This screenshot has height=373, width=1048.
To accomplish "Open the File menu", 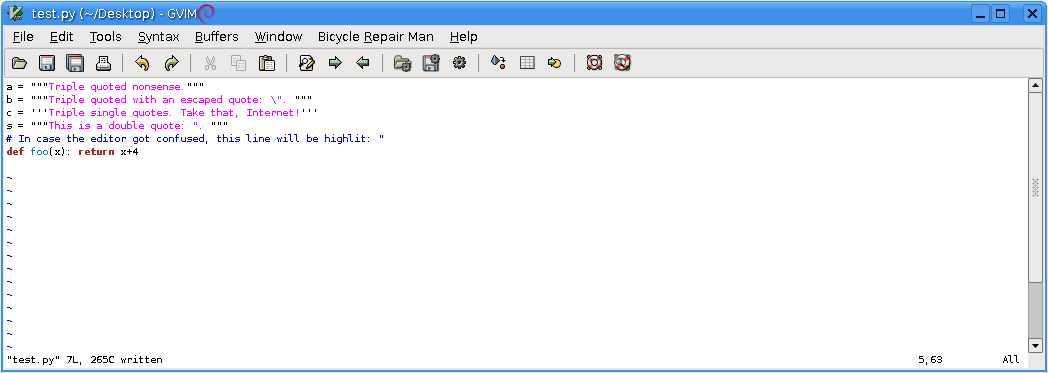I will (x=23, y=37).
